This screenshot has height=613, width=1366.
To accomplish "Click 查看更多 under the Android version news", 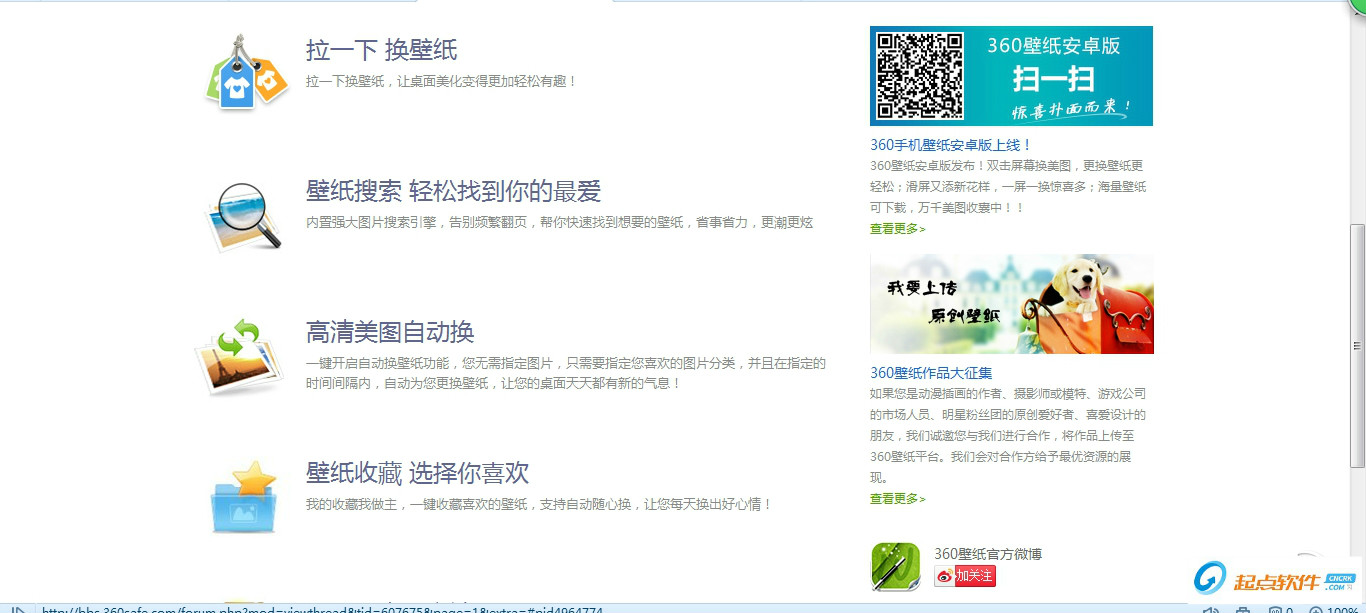I will (897, 229).
